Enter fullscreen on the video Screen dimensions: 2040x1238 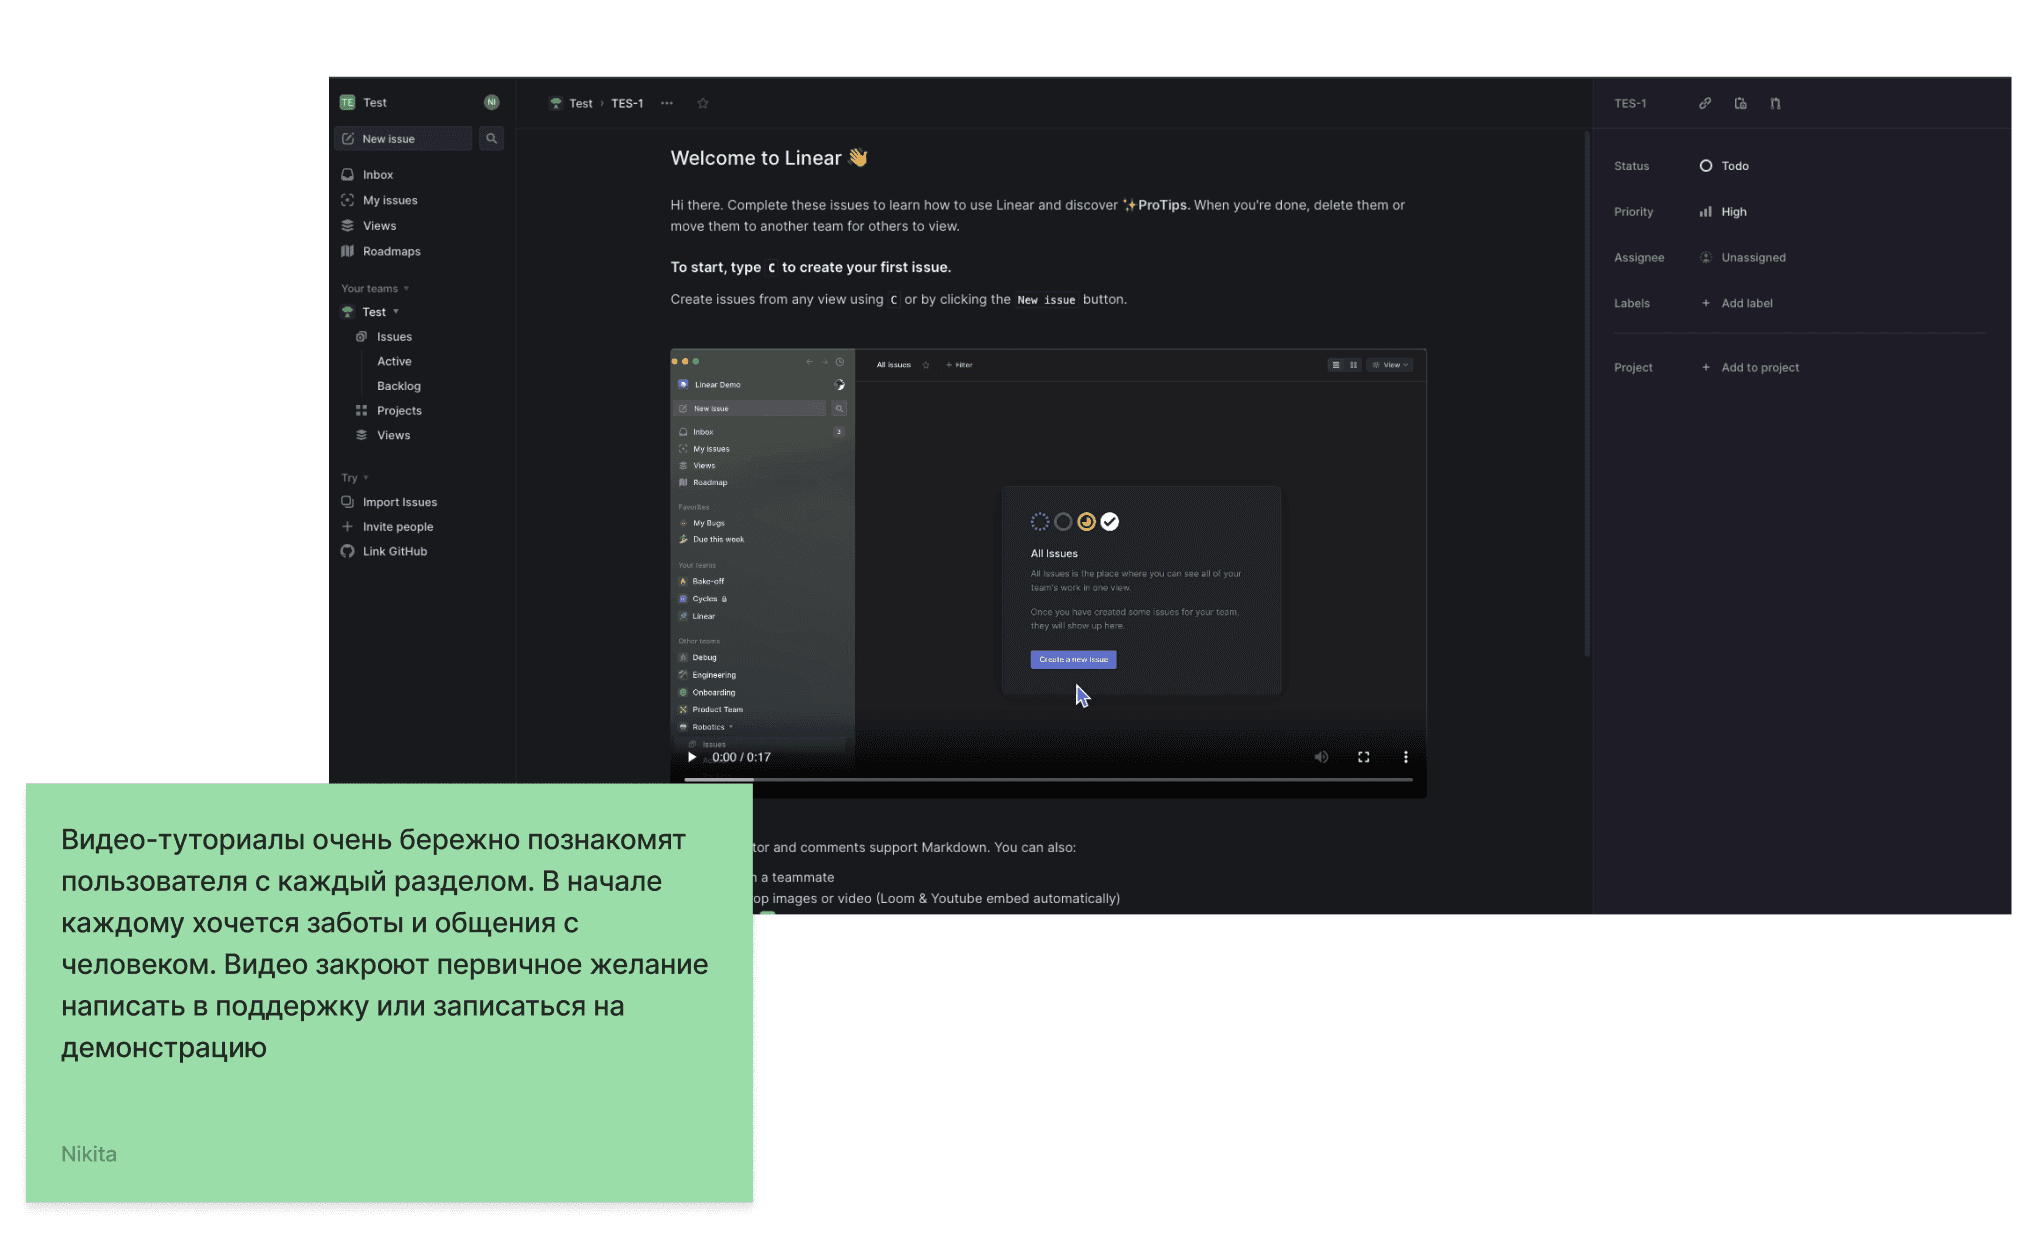click(x=1363, y=757)
